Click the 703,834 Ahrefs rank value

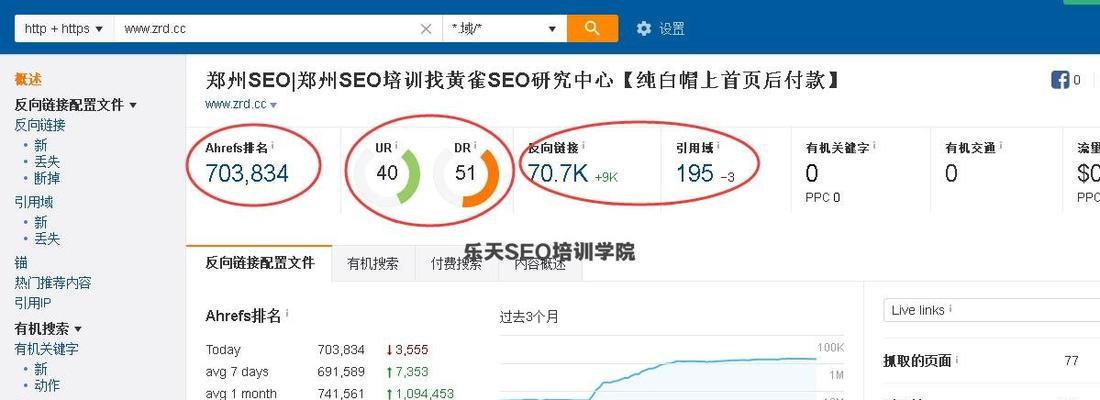pos(247,173)
